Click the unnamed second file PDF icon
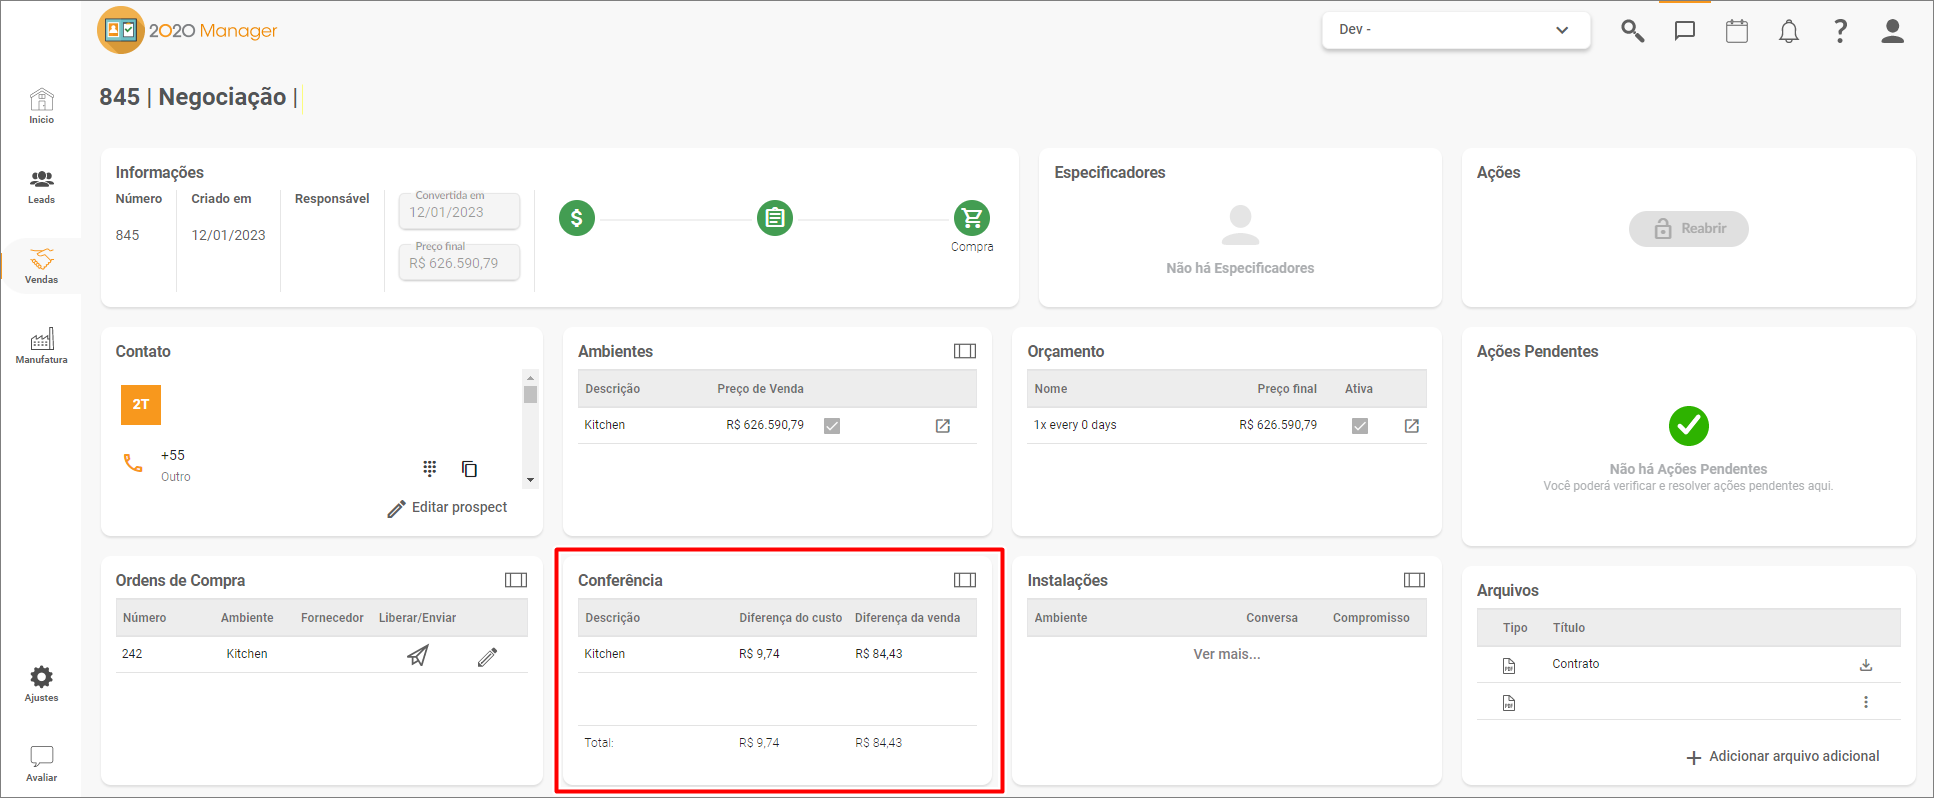 (x=1509, y=704)
